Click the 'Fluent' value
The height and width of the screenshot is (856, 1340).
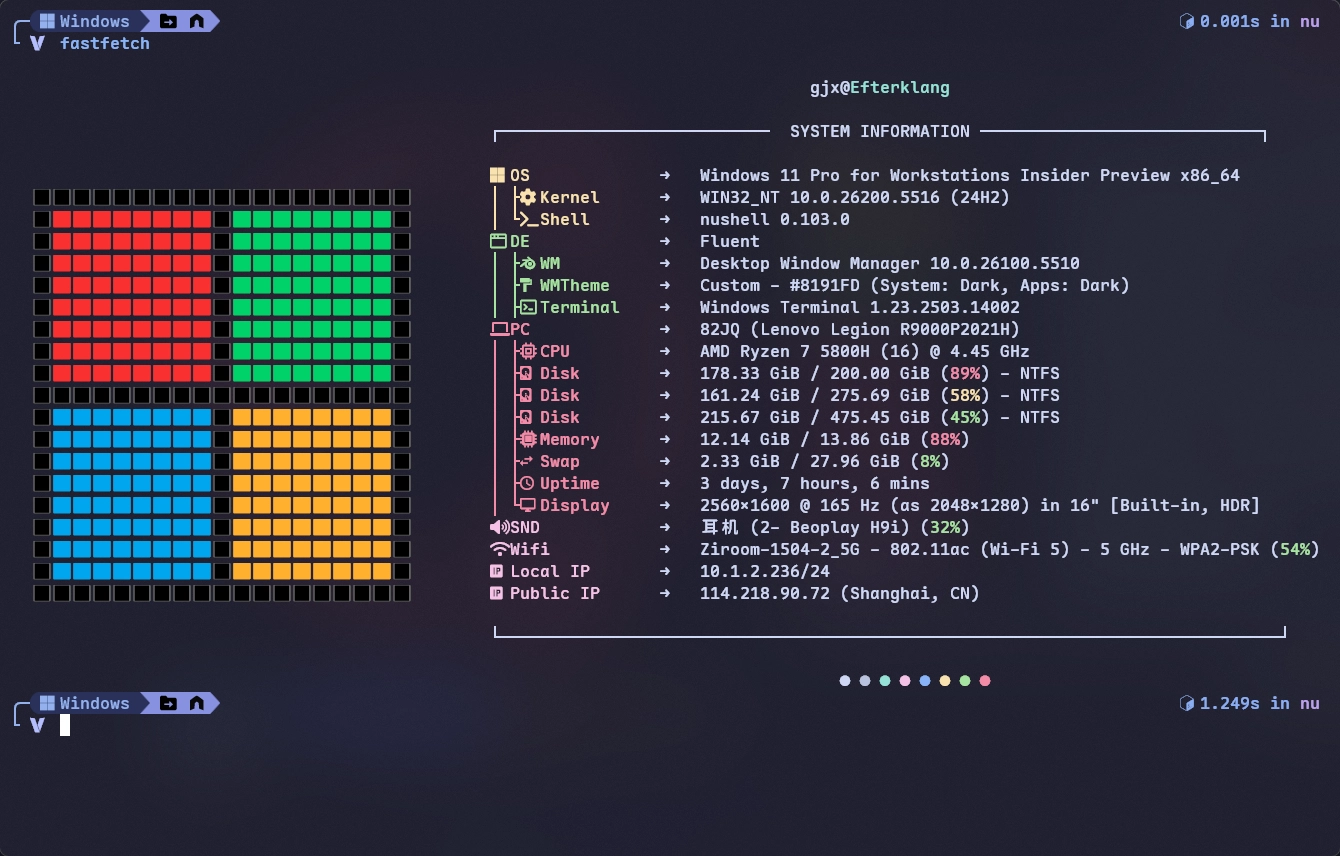coord(730,241)
